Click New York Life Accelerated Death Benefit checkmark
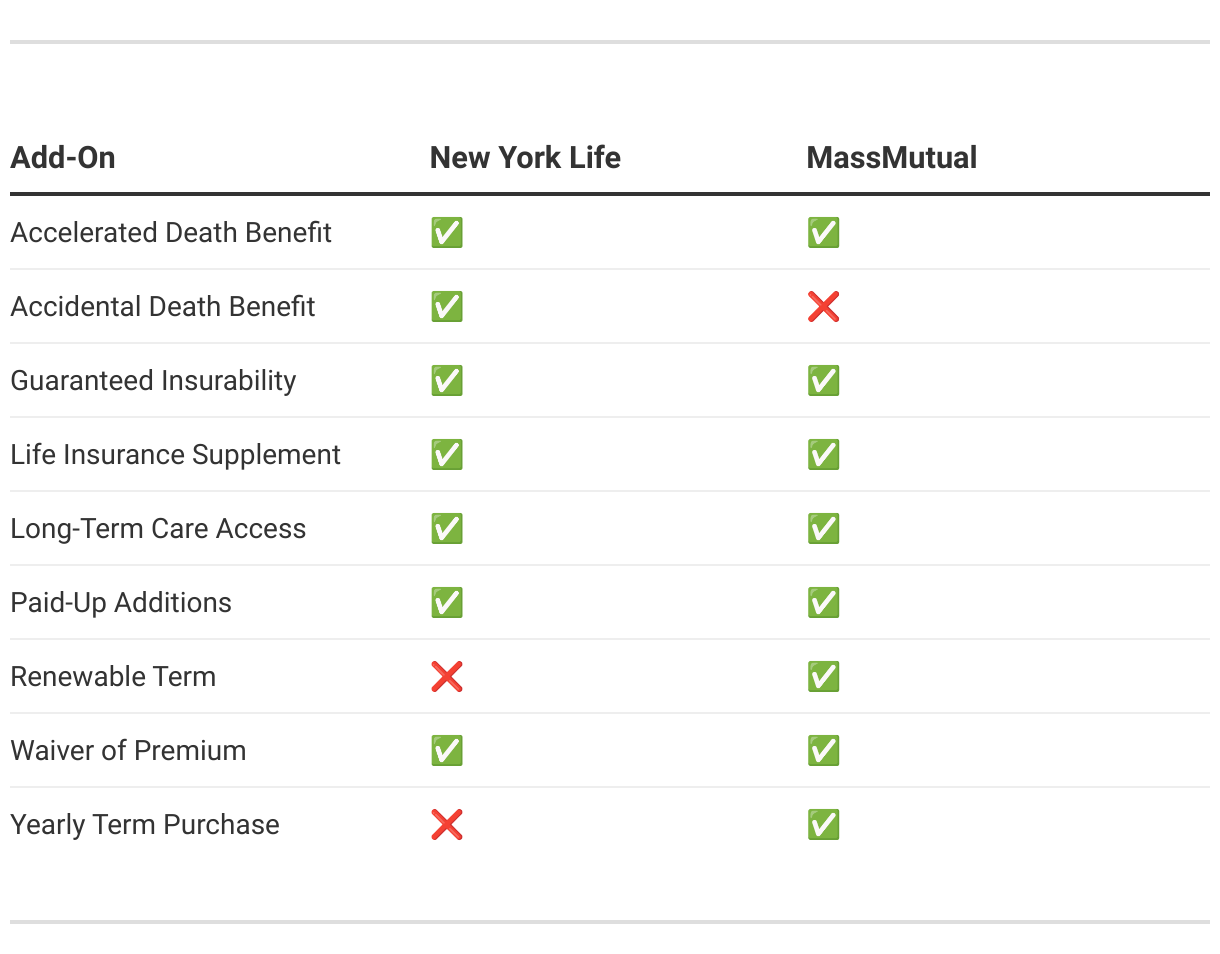The width and height of the screenshot is (1220, 954). (447, 233)
